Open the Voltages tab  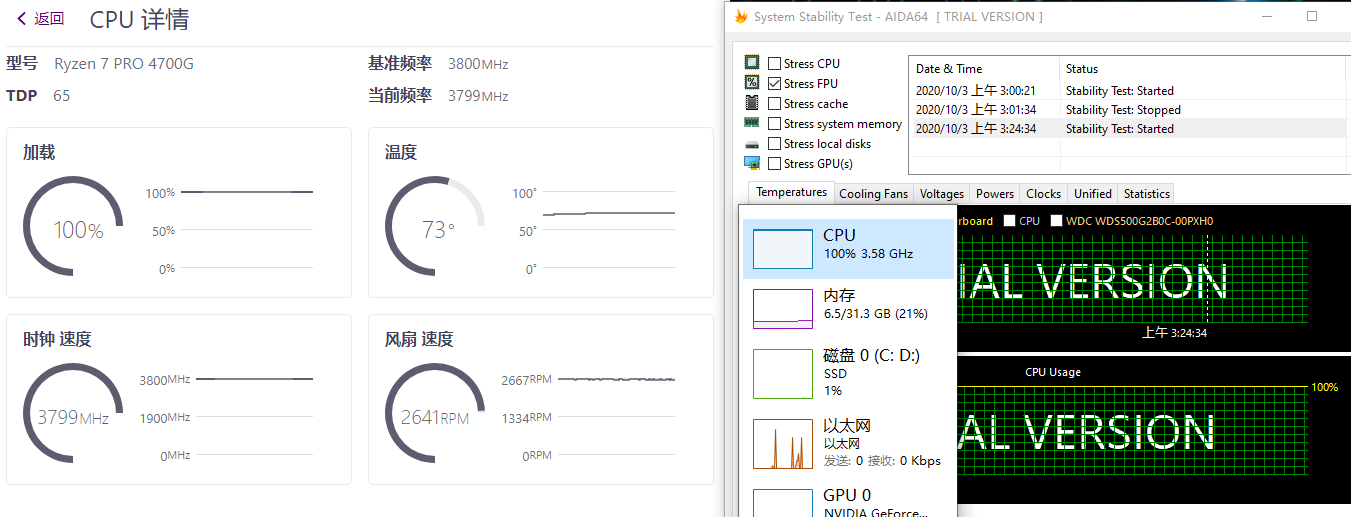pos(942,194)
